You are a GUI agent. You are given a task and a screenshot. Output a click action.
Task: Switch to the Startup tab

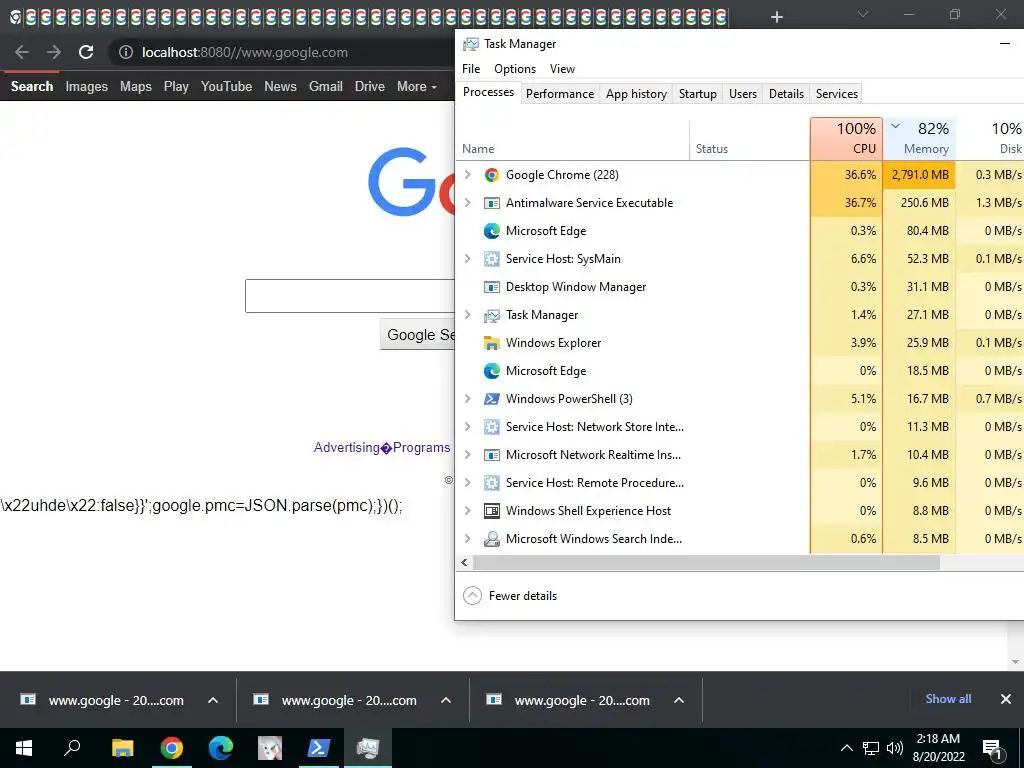coord(697,94)
